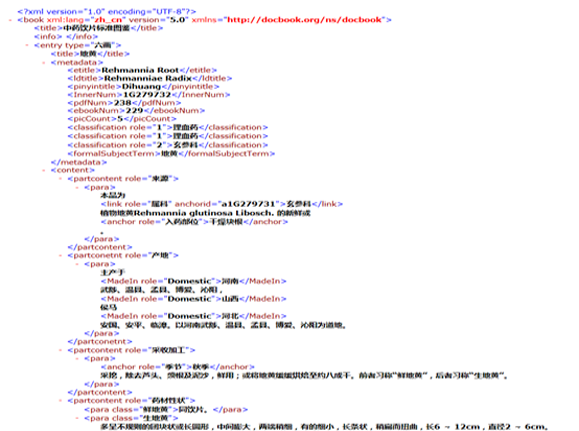Collapse the root book element
Viewport: 579px width, 431px height.
pos(10,20)
